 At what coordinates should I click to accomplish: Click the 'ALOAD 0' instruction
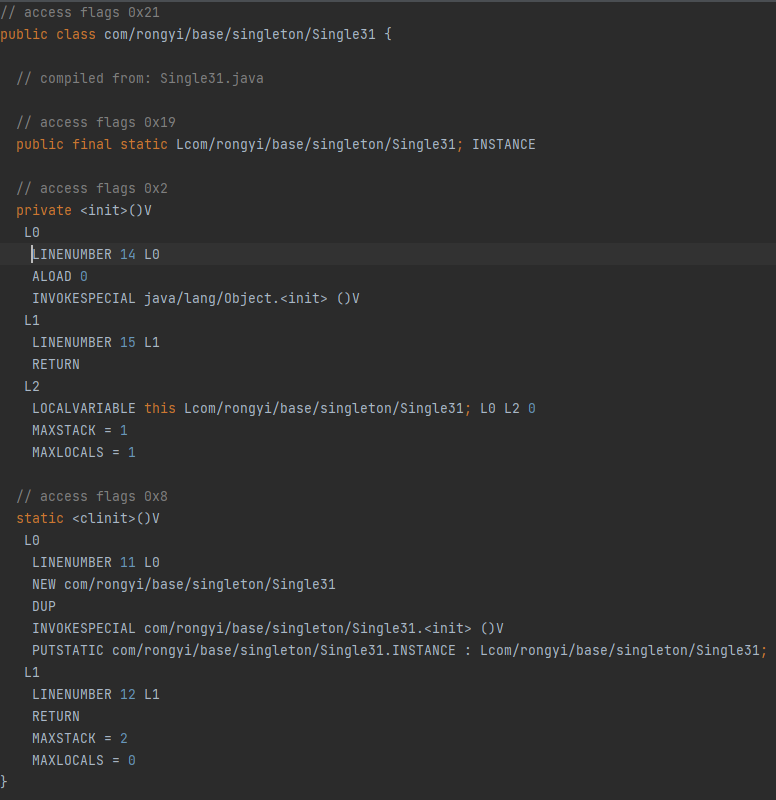[60, 276]
